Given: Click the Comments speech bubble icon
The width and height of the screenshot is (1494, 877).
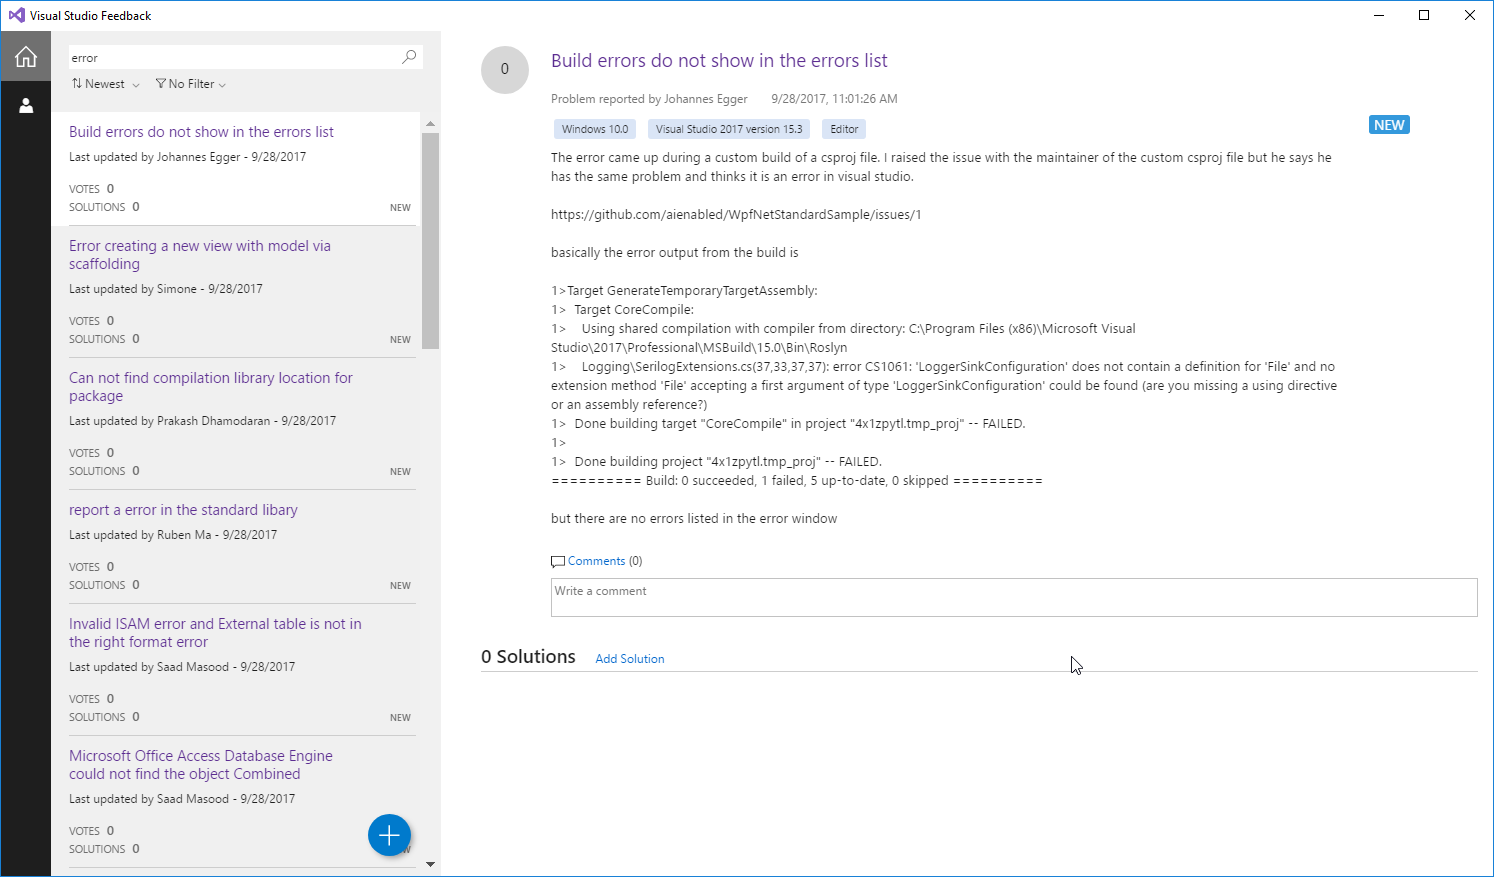Looking at the screenshot, I should (x=558, y=562).
